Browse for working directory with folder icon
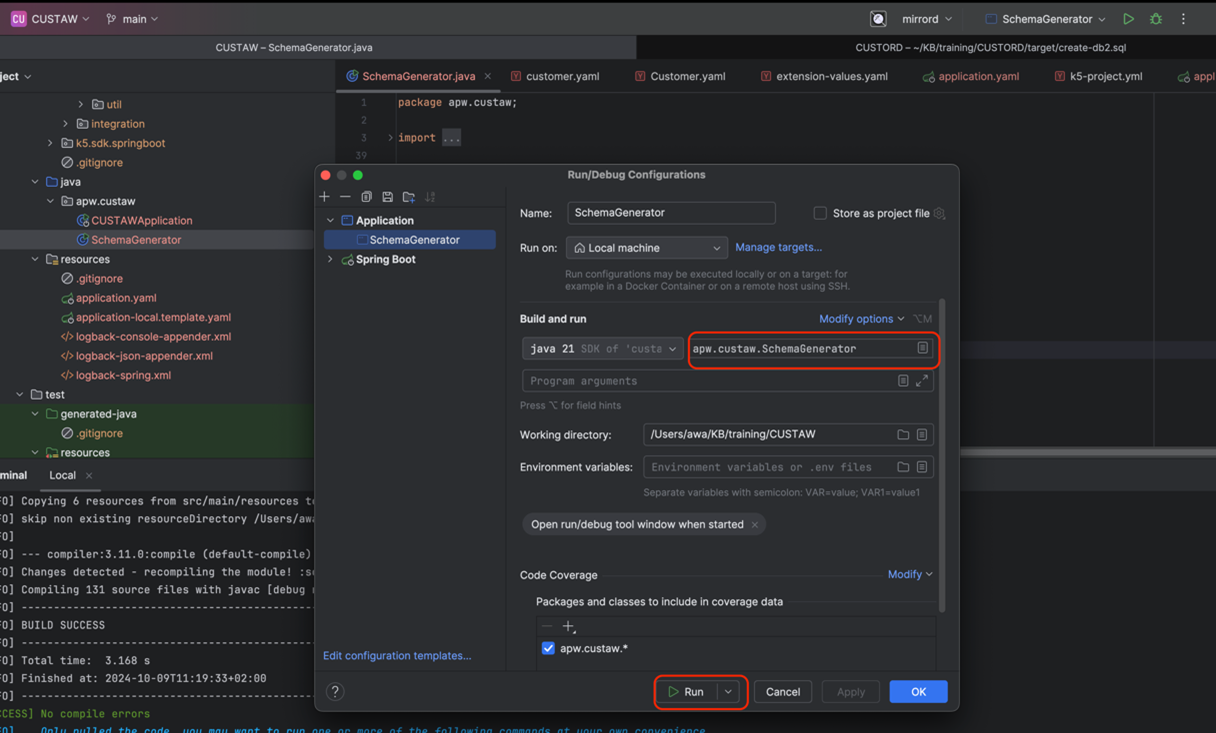This screenshot has height=733, width=1216. tap(903, 435)
